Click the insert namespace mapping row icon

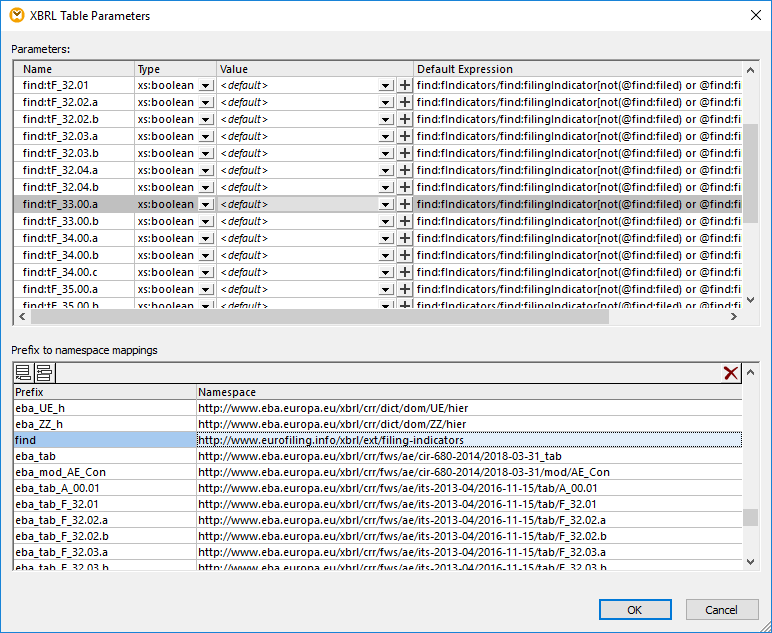(x=43, y=373)
